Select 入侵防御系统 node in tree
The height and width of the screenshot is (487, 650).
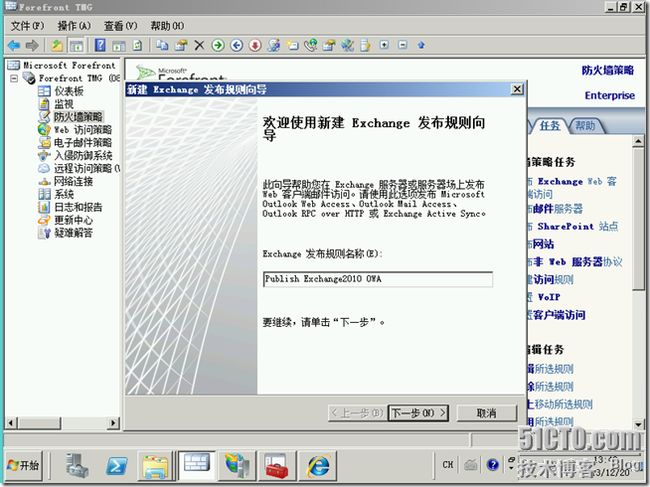(x=83, y=155)
